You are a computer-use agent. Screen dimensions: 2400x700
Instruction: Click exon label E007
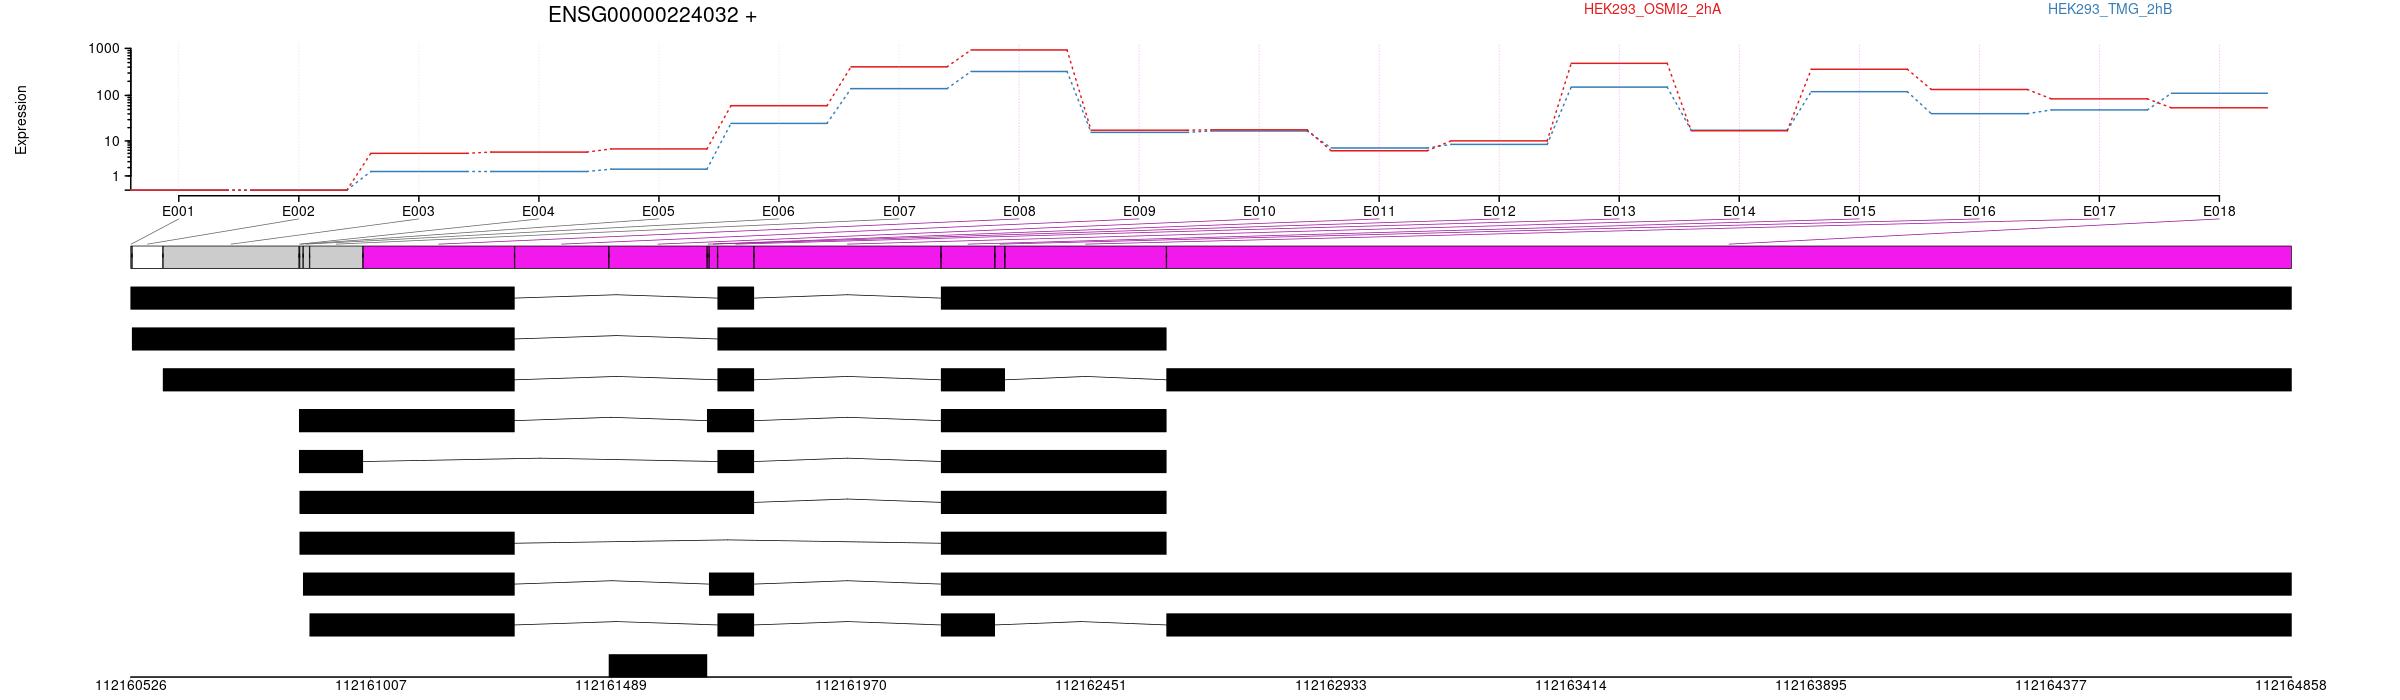899,212
